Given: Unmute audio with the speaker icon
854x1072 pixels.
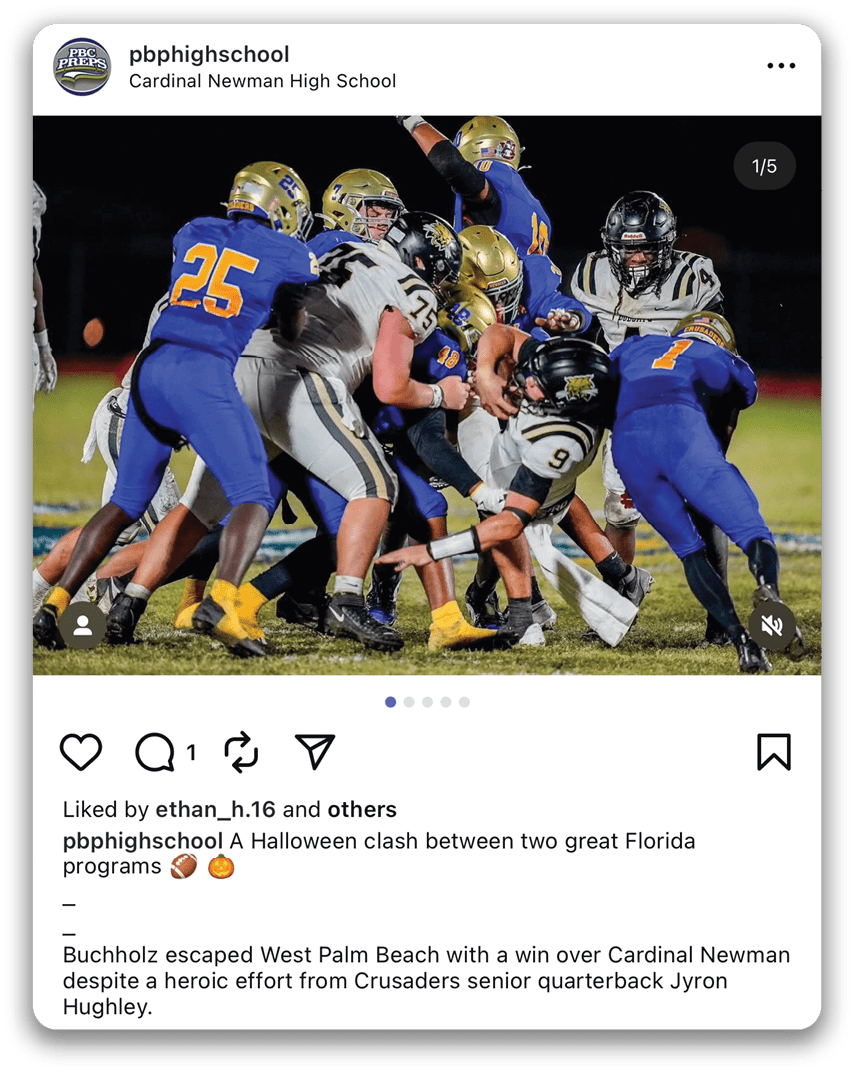Looking at the screenshot, I should (x=772, y=625).
